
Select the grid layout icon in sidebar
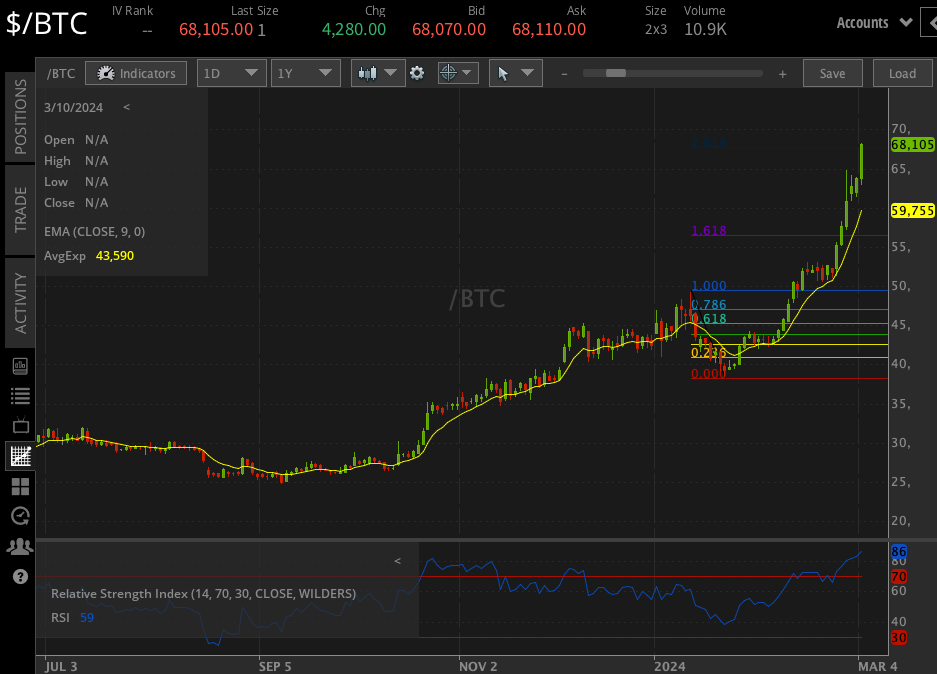click(19, 486)
